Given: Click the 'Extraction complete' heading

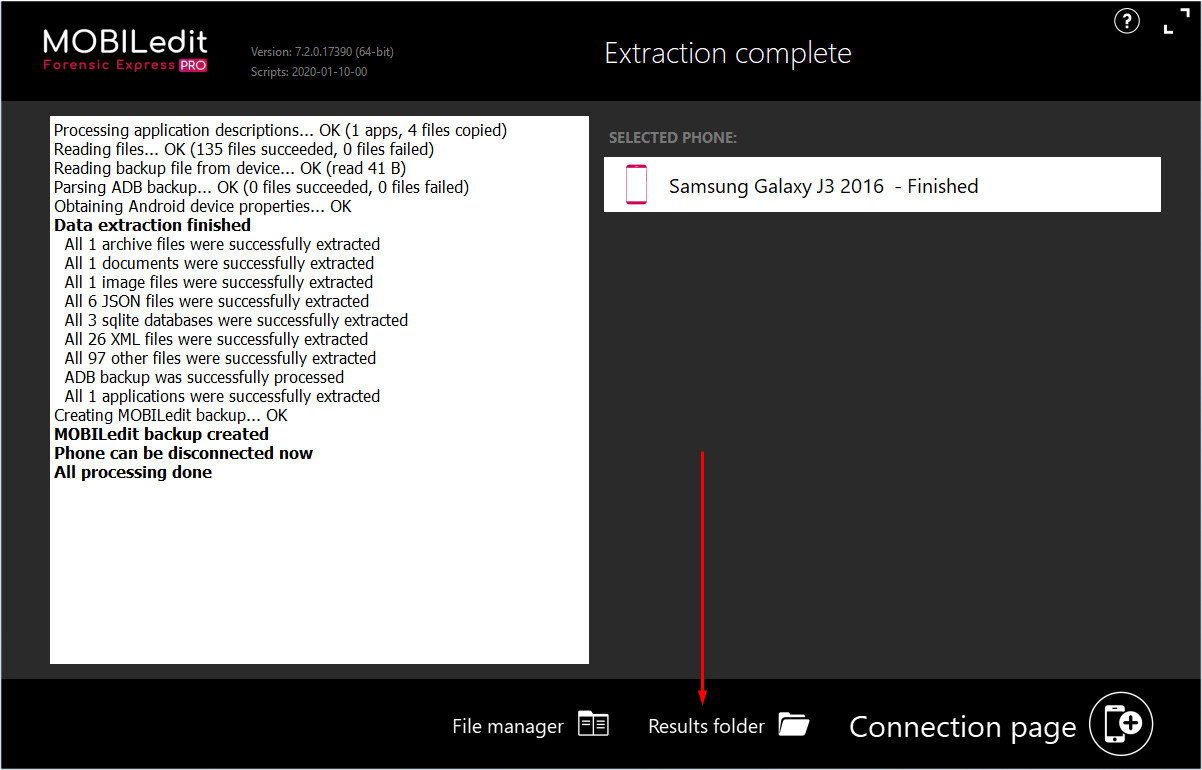Looking at the screenshot, I should tap(728, 53).
